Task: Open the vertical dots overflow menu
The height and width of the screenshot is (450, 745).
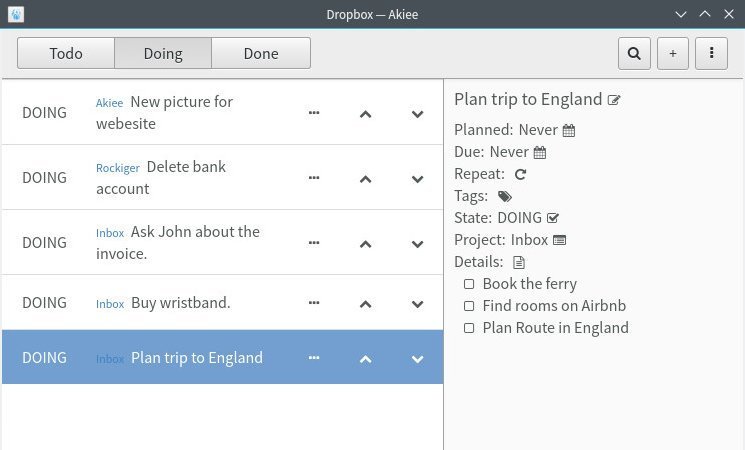Action: 711,53
